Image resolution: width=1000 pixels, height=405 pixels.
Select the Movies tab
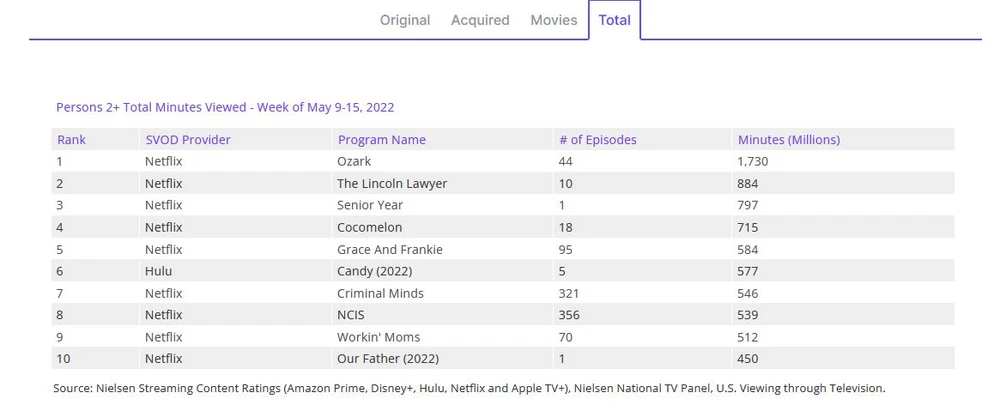[x=553, y=20]
